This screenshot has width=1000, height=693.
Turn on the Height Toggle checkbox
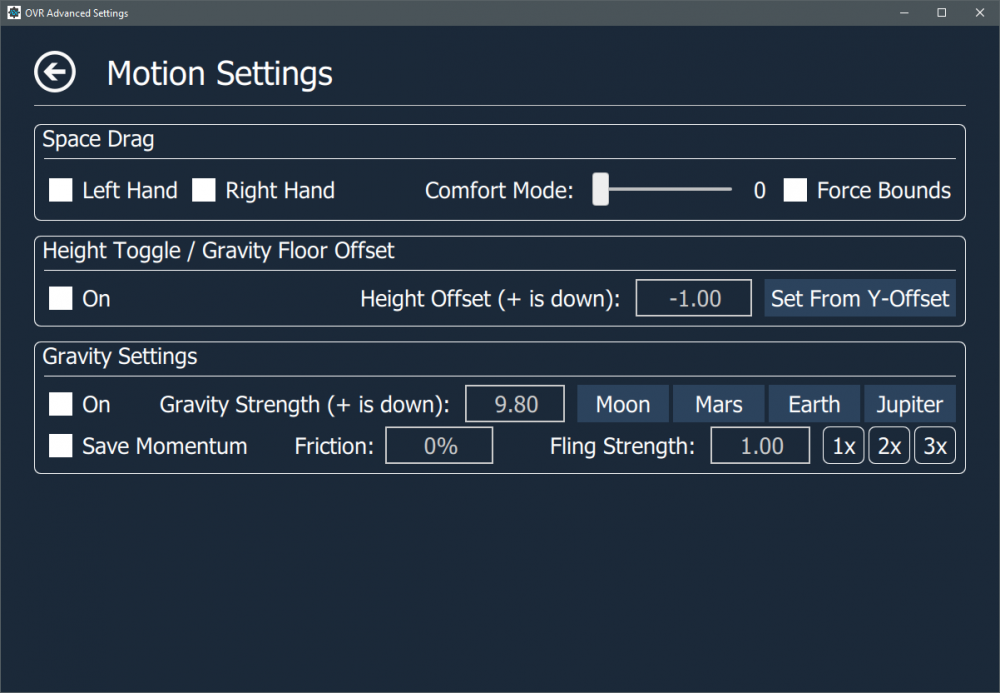(61, 298)
